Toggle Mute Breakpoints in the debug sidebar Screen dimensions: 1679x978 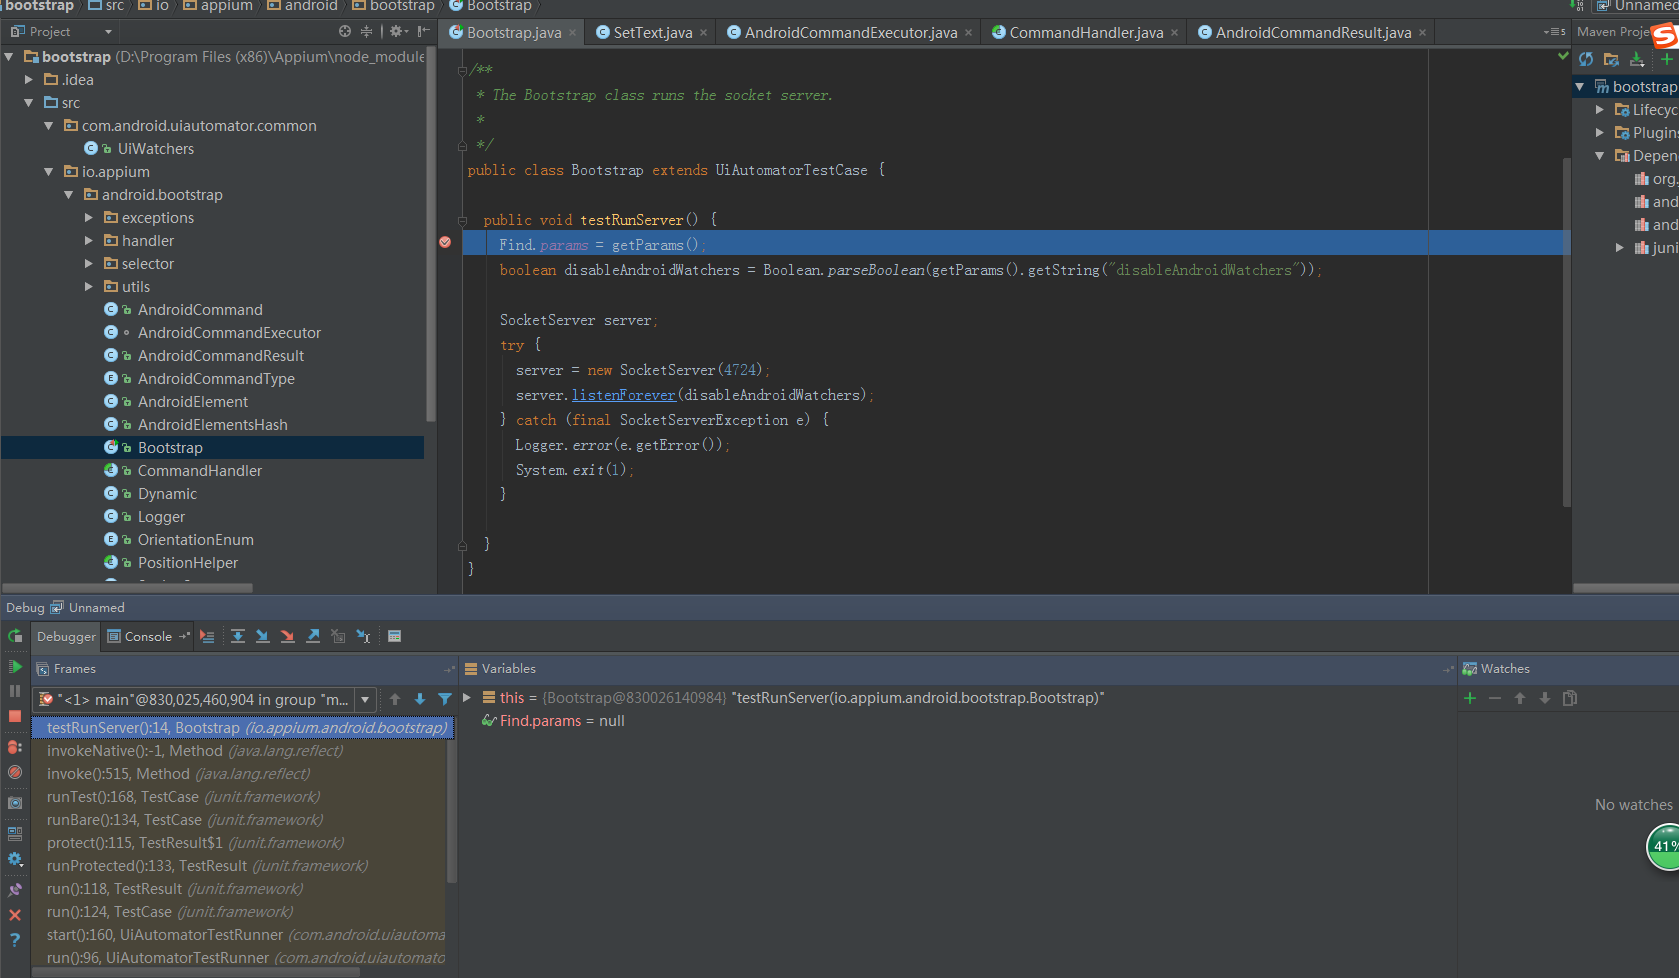(15, 772)
